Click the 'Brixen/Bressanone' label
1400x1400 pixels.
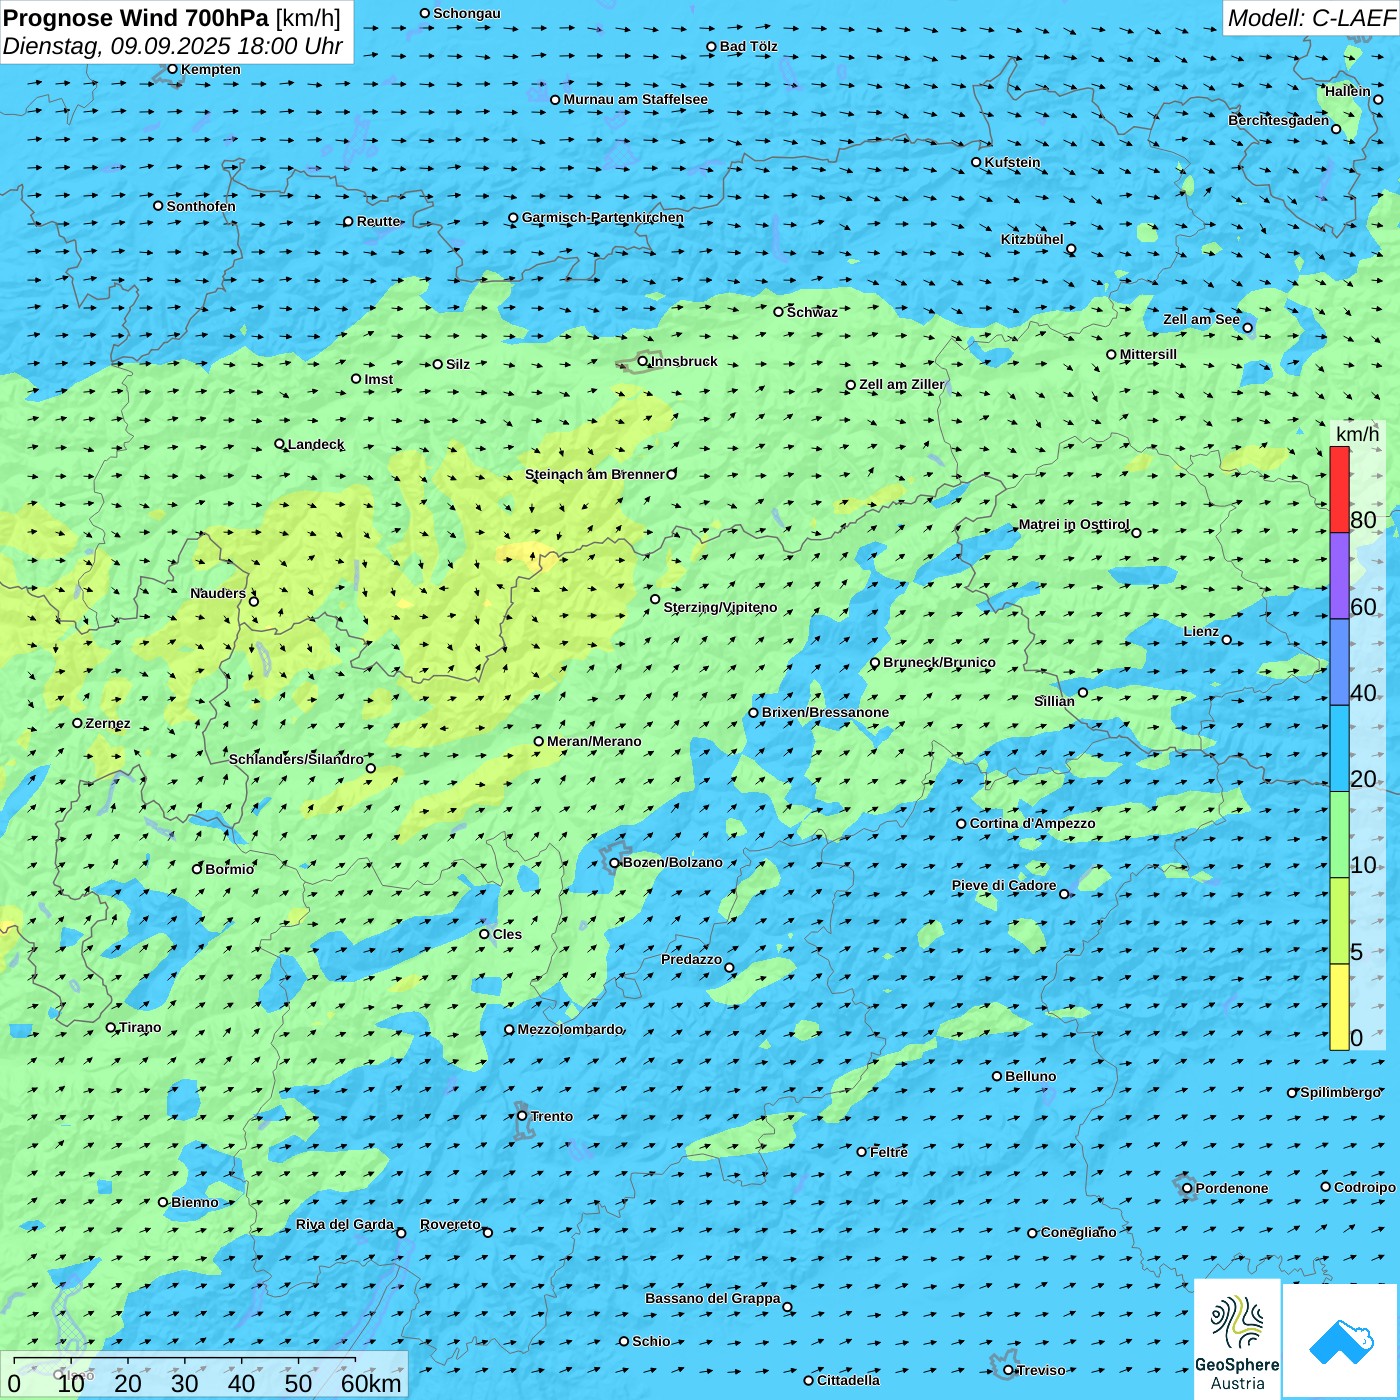[826, 712]
